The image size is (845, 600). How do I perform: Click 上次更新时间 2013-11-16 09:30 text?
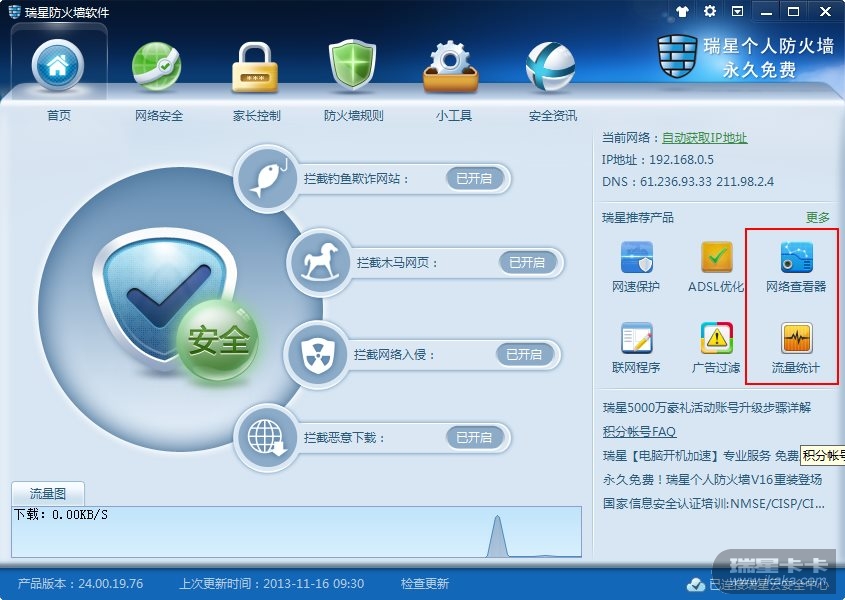coord(272,583)
